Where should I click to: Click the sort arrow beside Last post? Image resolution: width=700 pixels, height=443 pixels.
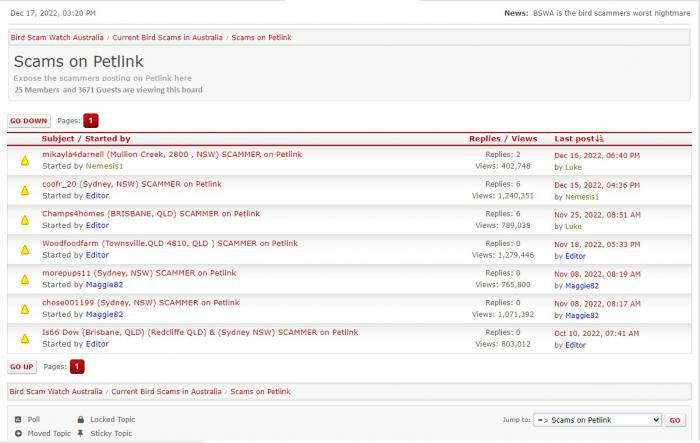[600, 139]
